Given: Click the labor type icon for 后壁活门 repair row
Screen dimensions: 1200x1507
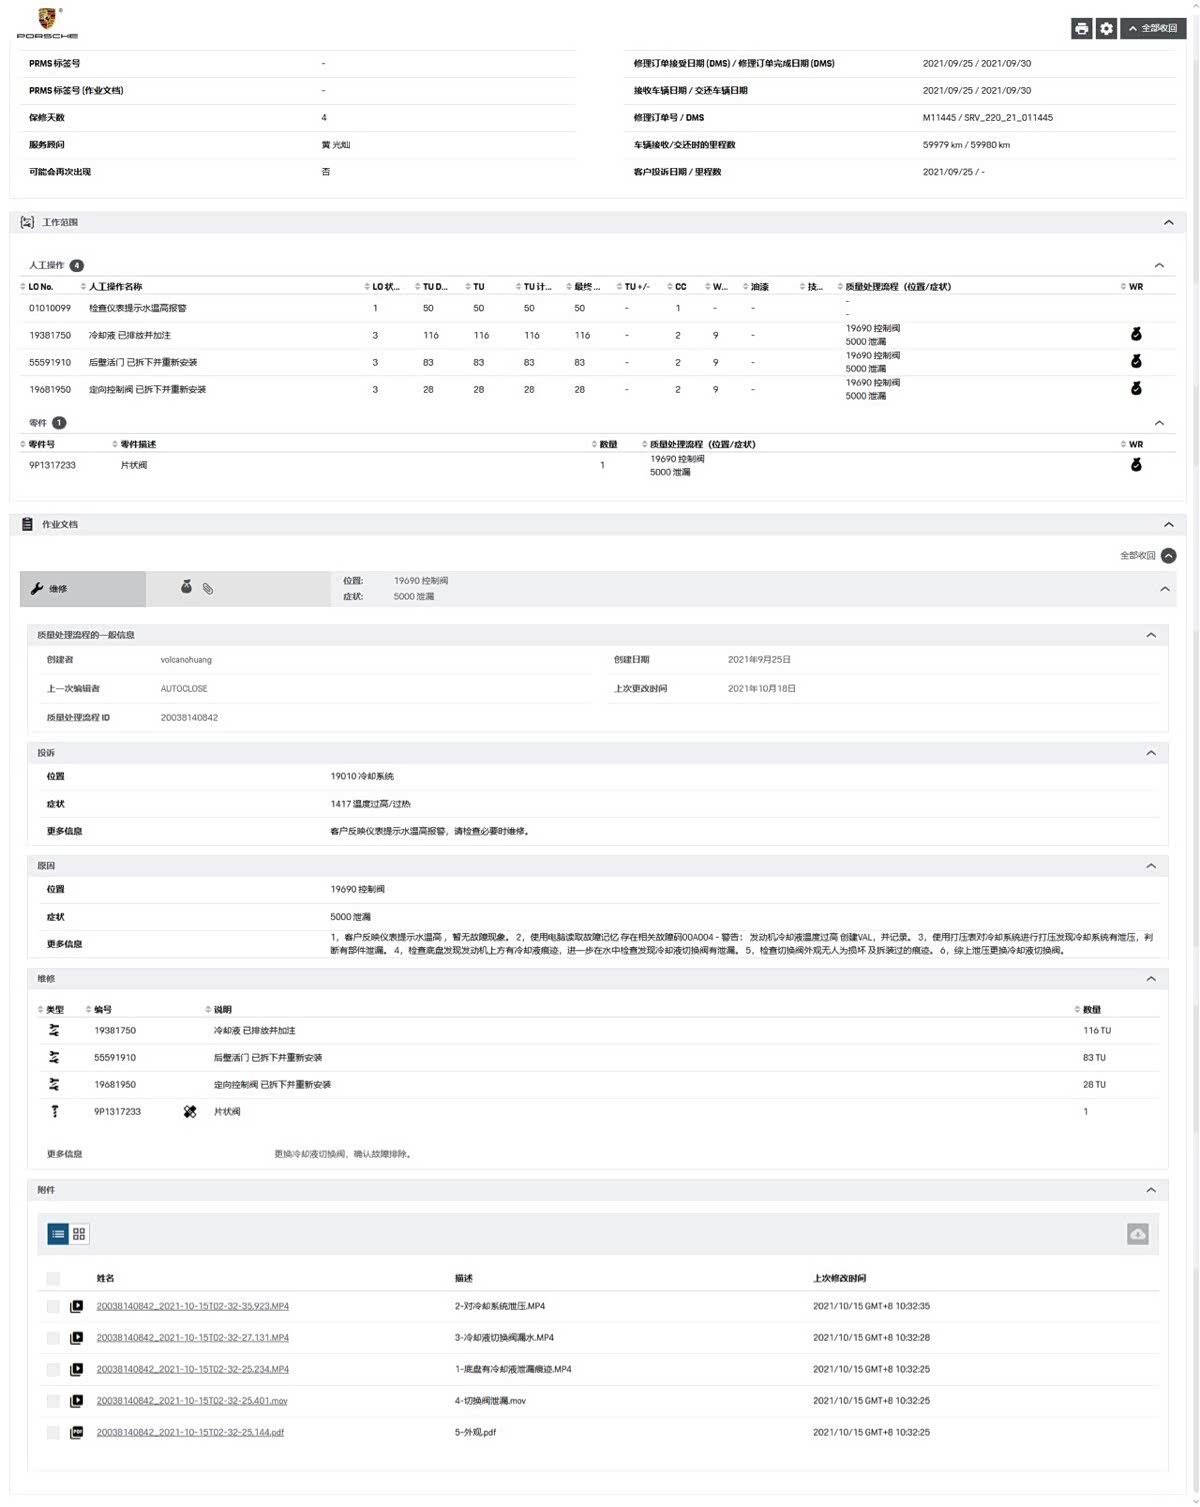Looking at the screenshot, I should pos(54,1057).
